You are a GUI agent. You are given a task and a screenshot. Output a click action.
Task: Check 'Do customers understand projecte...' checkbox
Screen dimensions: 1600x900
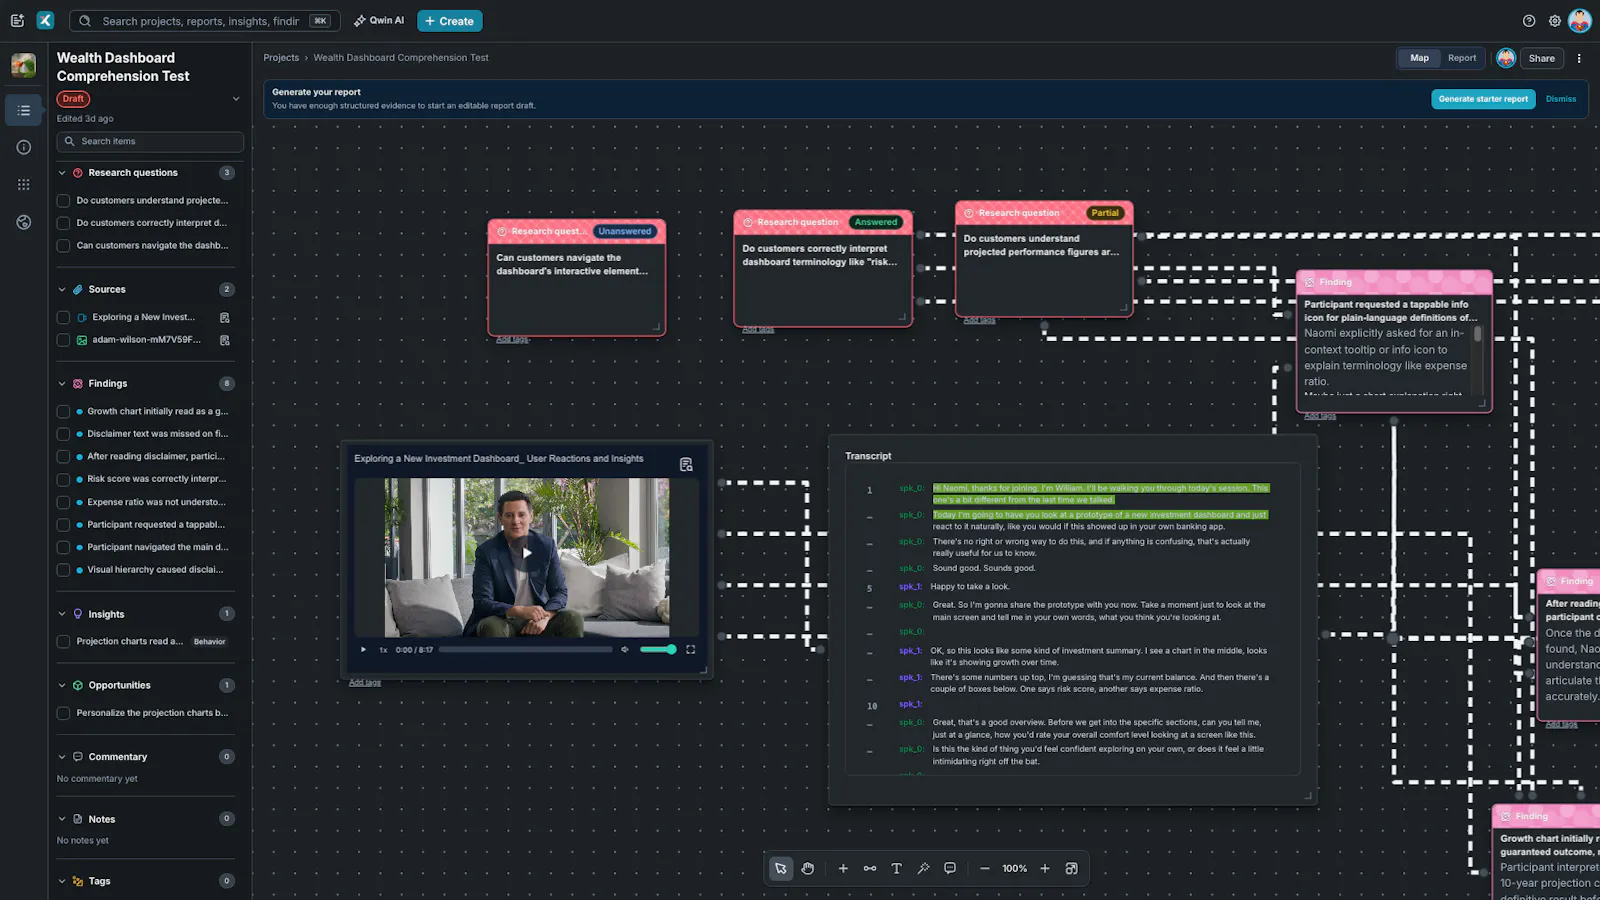[64, 201]
